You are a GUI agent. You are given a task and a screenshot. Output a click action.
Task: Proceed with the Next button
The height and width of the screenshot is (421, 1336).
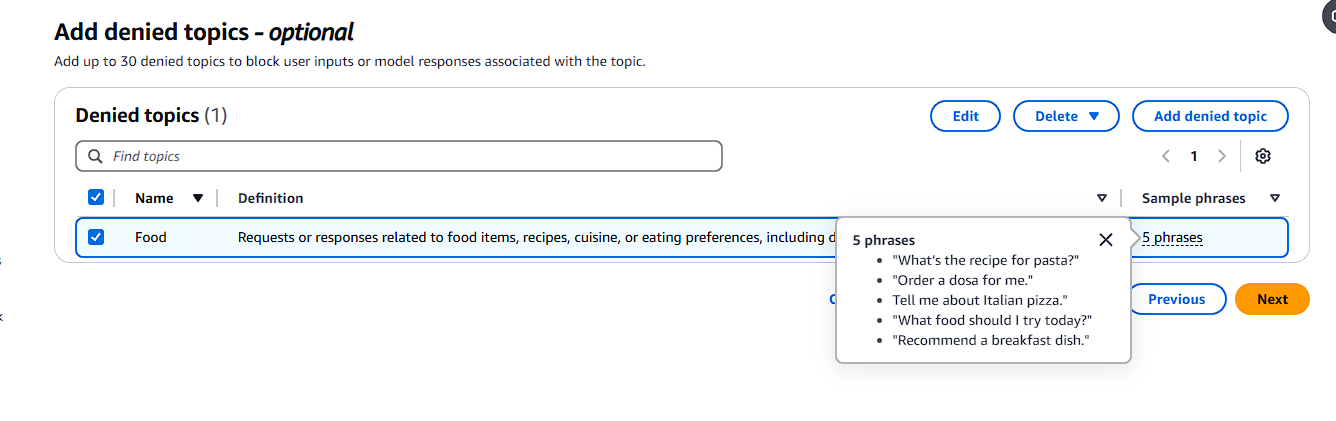(1272, 299)
